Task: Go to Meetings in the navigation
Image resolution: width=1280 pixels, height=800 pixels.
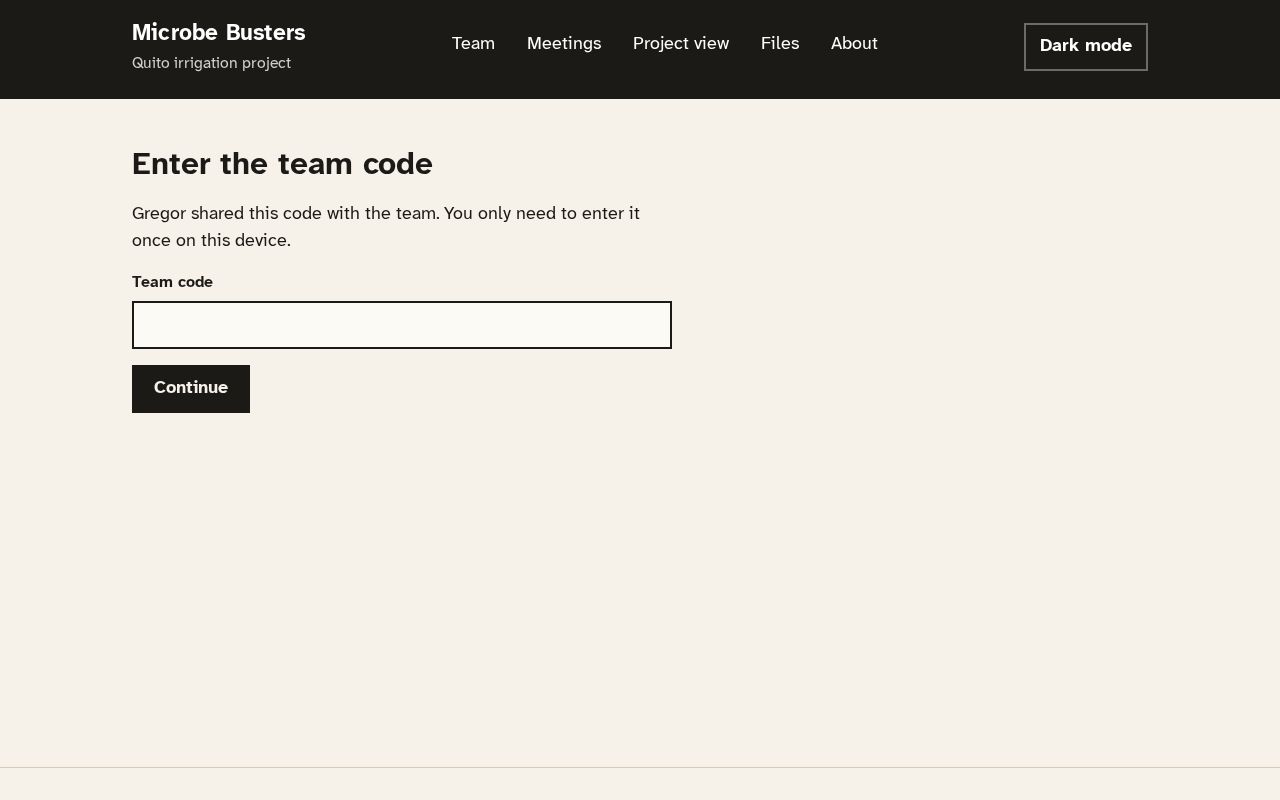Action: (564, 43)
